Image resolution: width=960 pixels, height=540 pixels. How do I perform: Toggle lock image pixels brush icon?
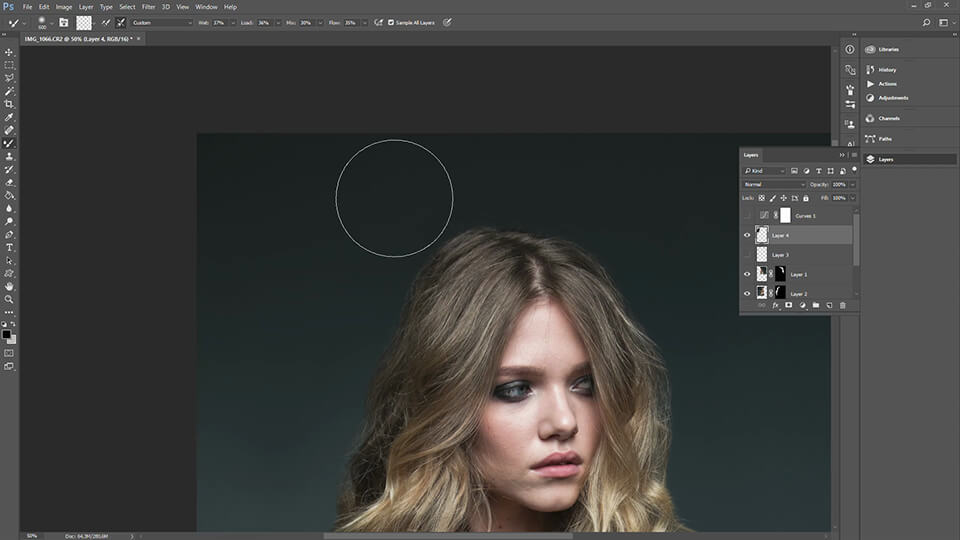(773, 198)
